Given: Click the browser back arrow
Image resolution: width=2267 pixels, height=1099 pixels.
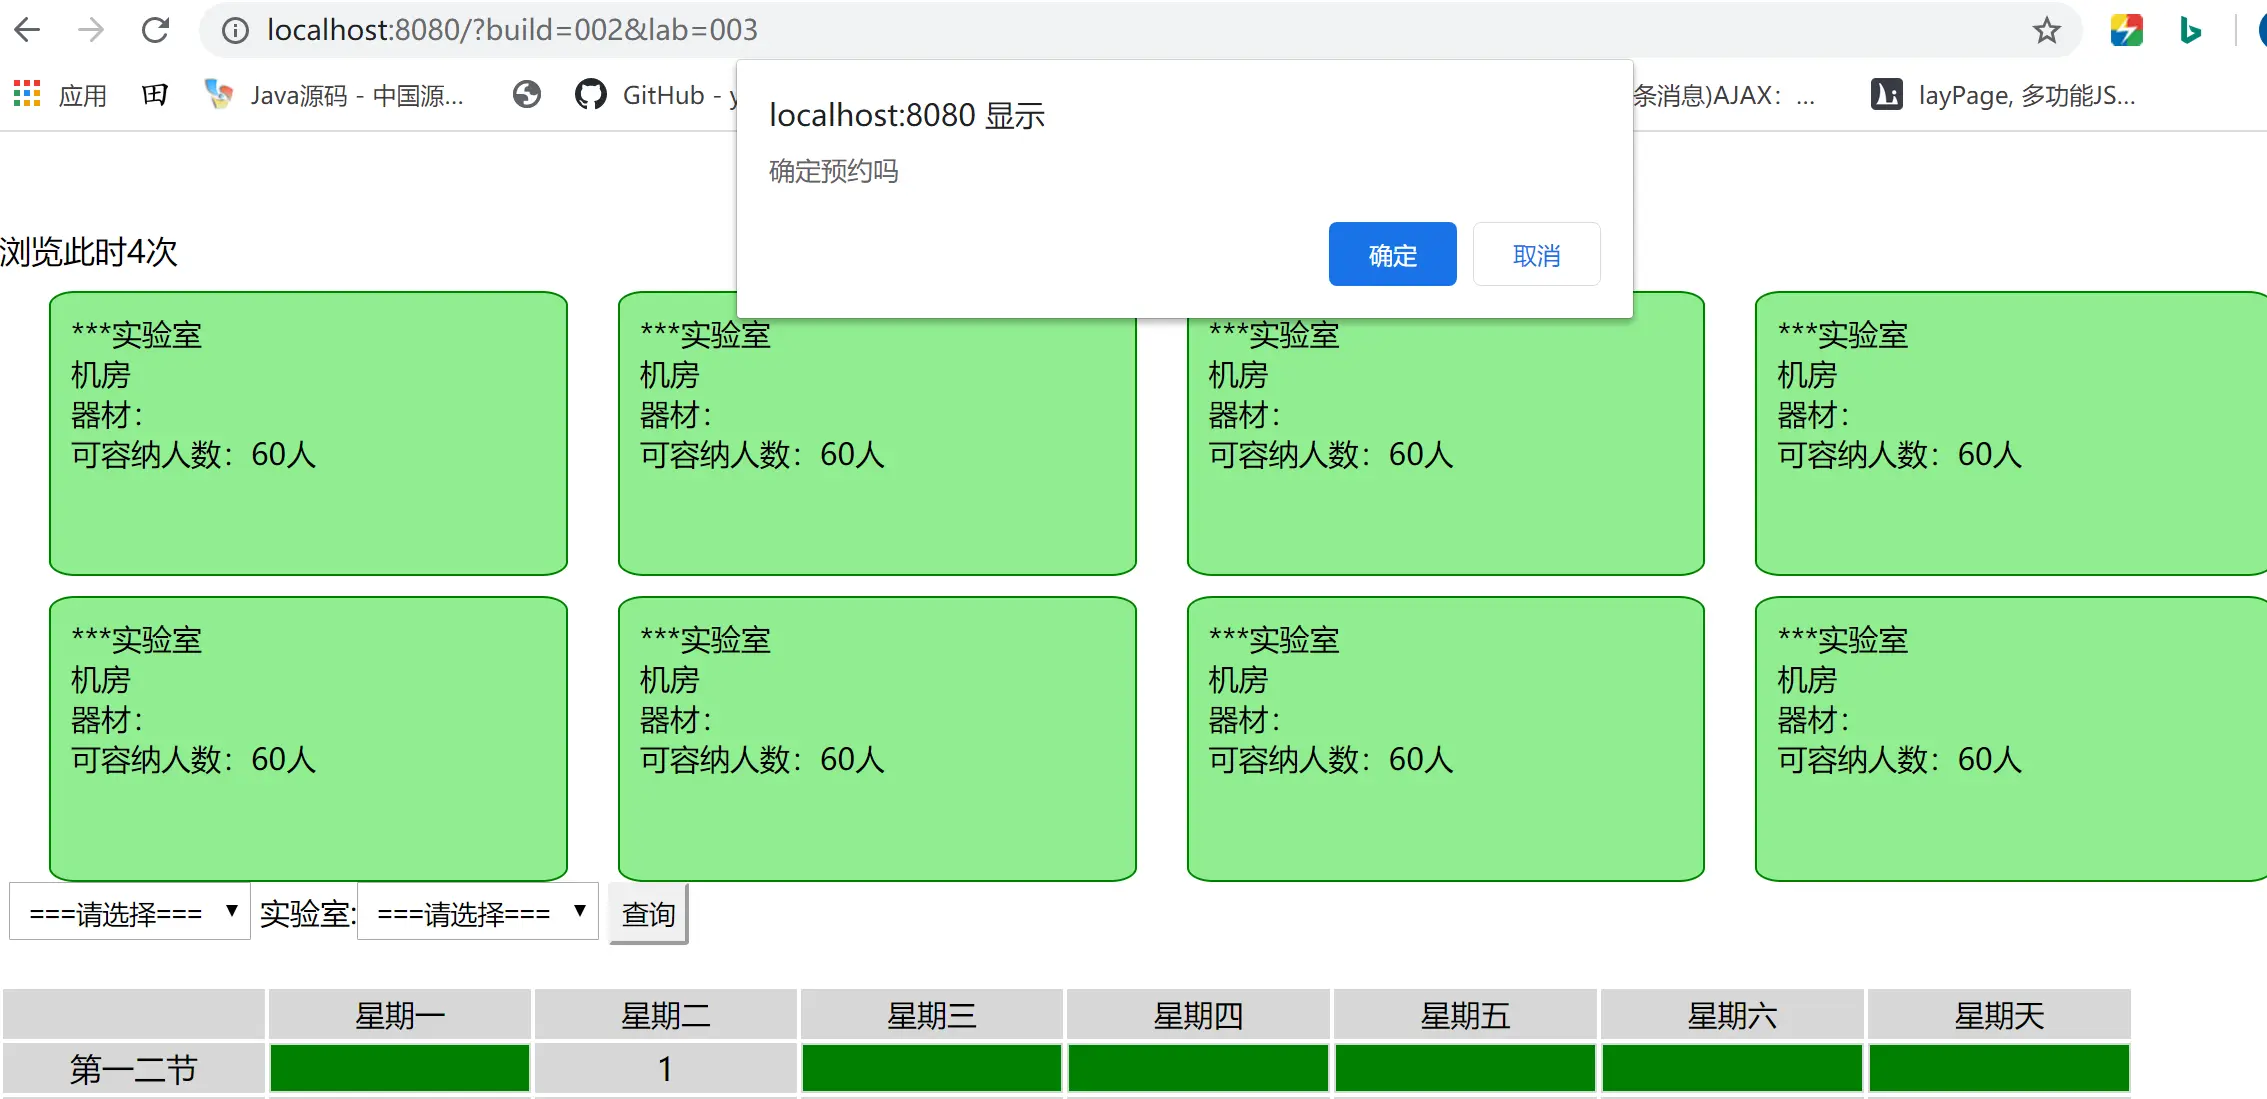Looking at the screenshot, I should click(x=28, y=30).
